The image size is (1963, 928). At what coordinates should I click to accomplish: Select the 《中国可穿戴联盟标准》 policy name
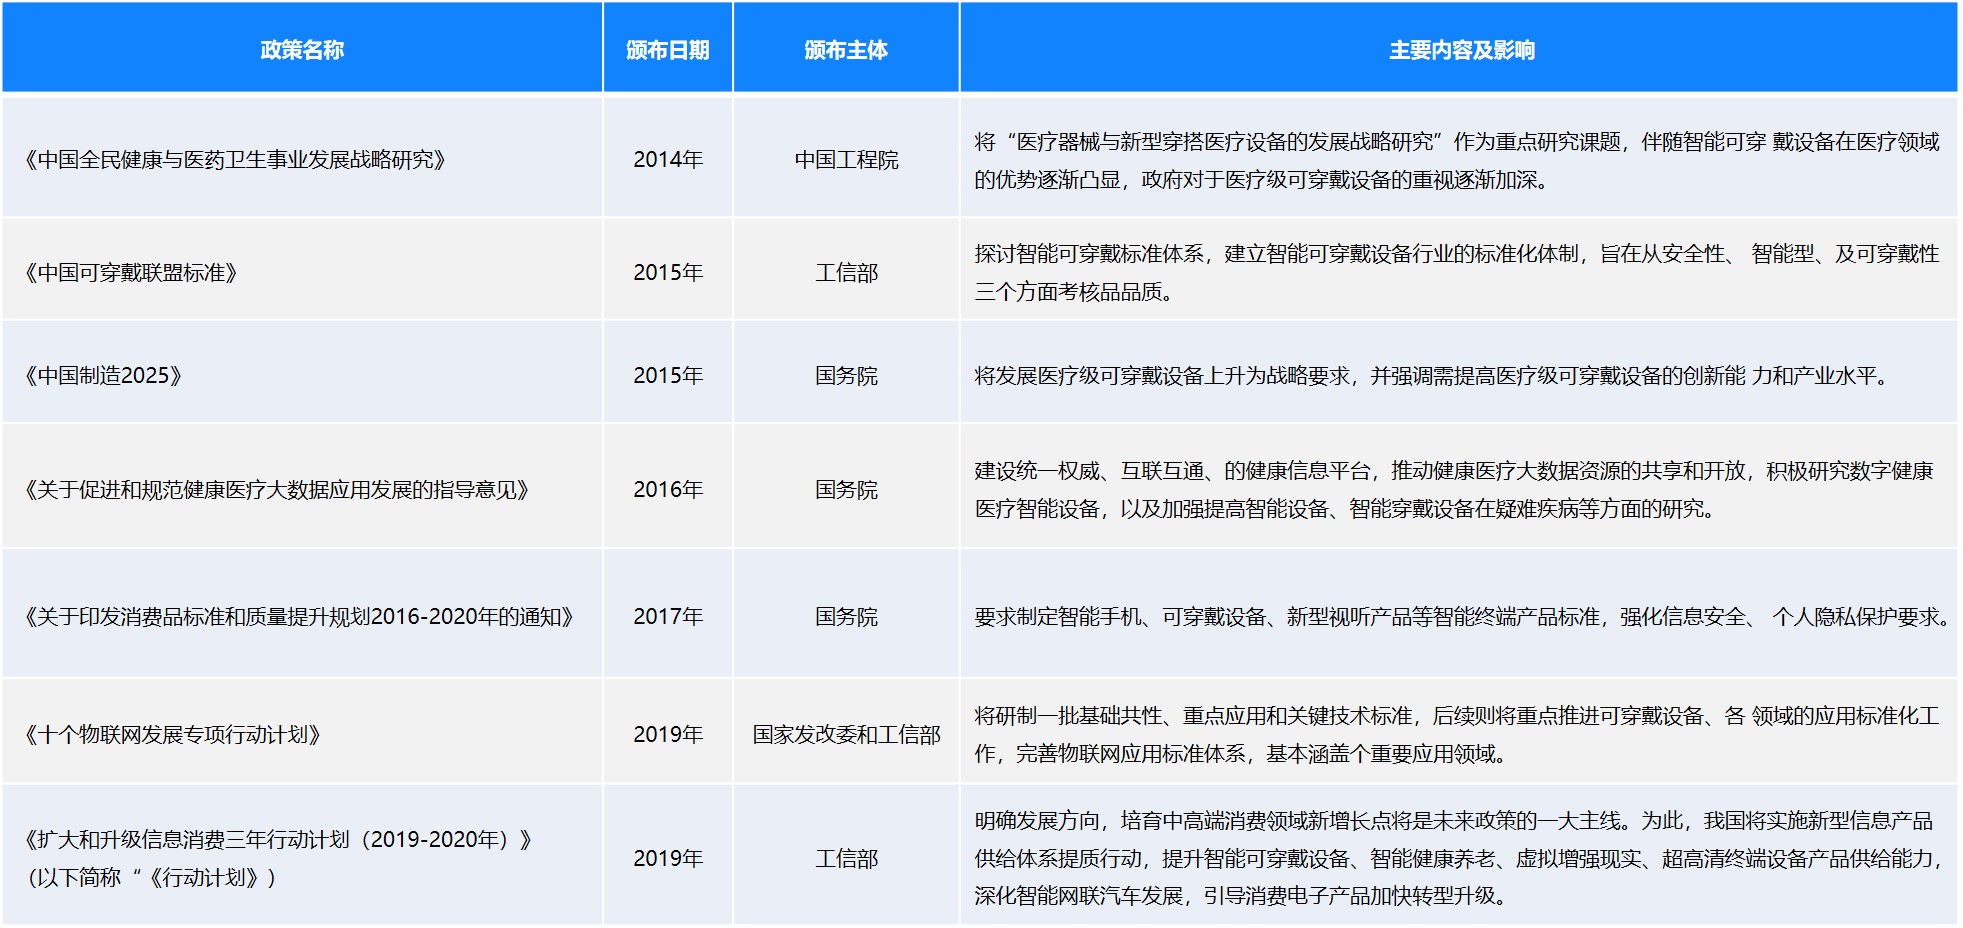[x=131, y=273]
